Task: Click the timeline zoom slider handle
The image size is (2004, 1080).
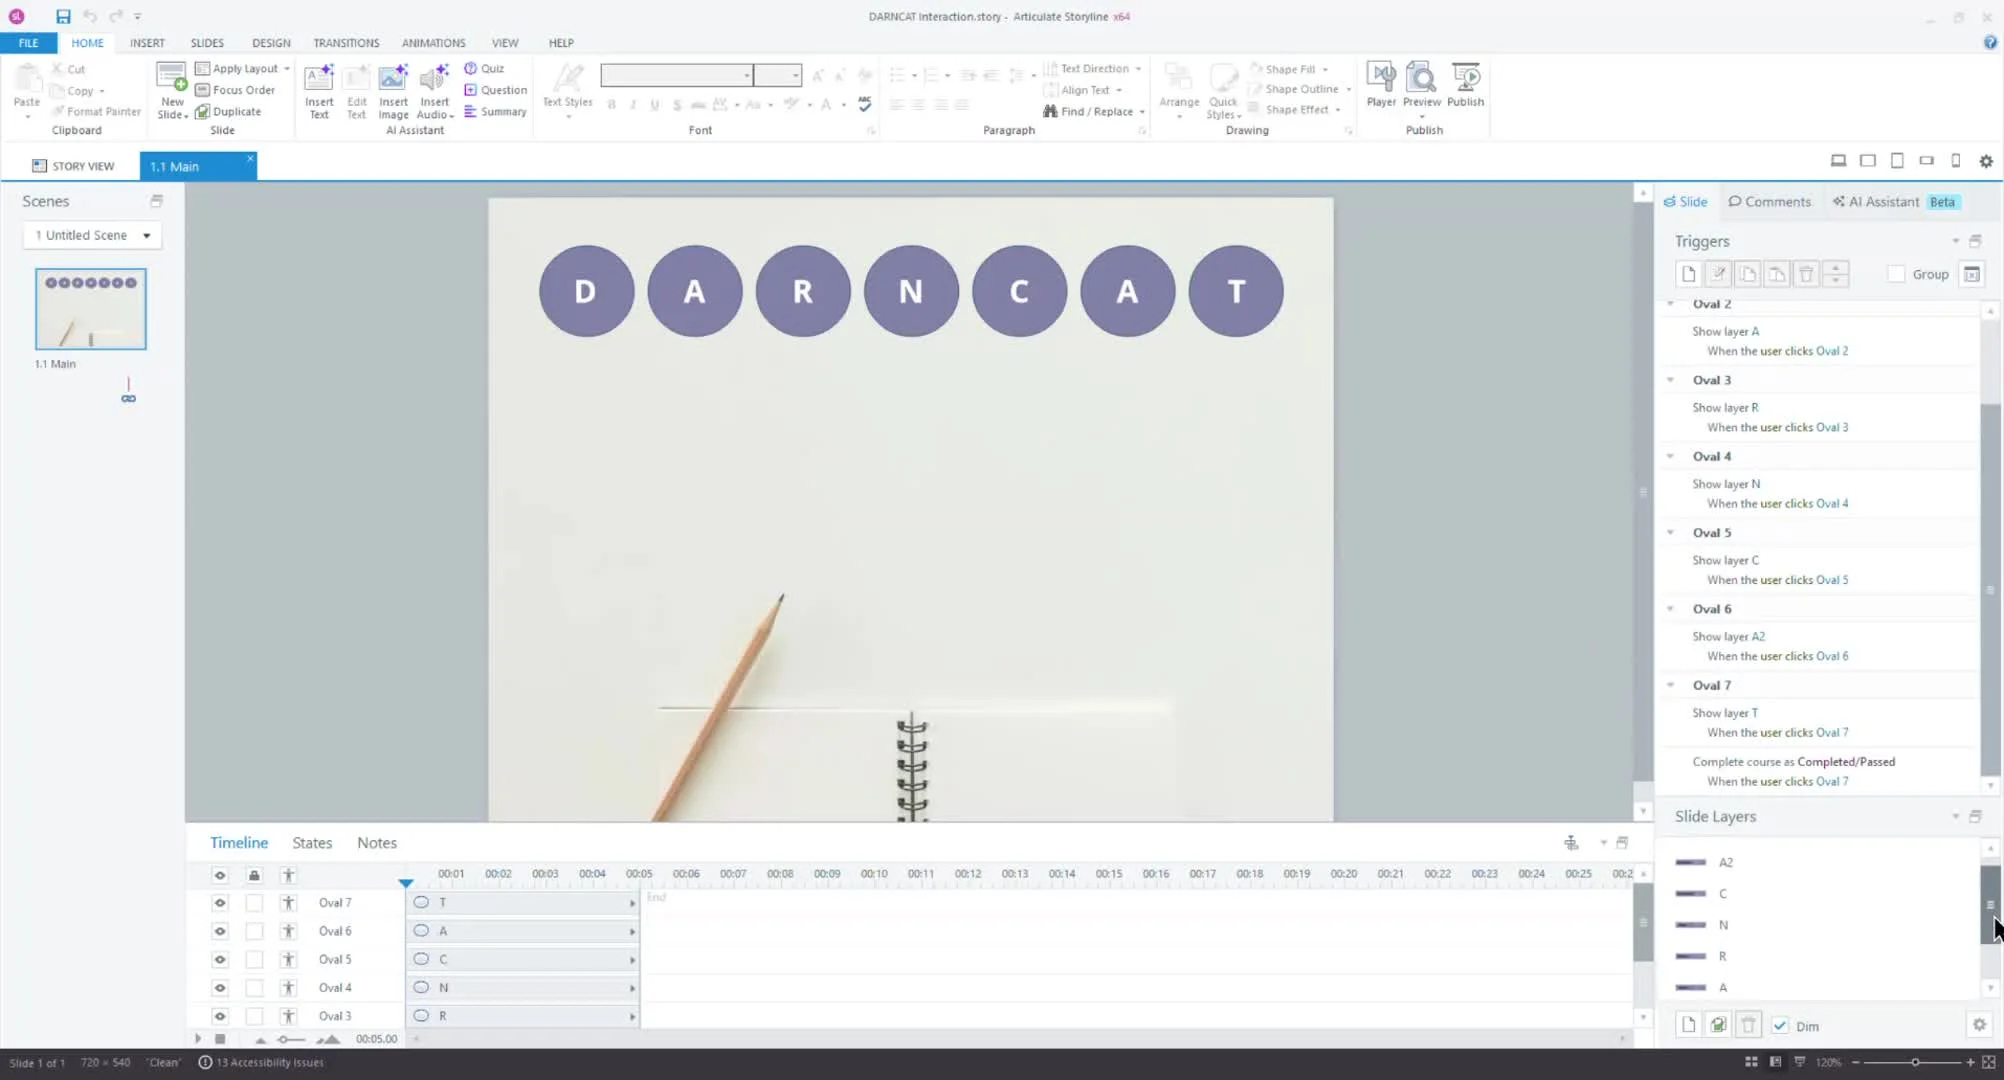Action: pyautogui.click(x=284, y=1039)
